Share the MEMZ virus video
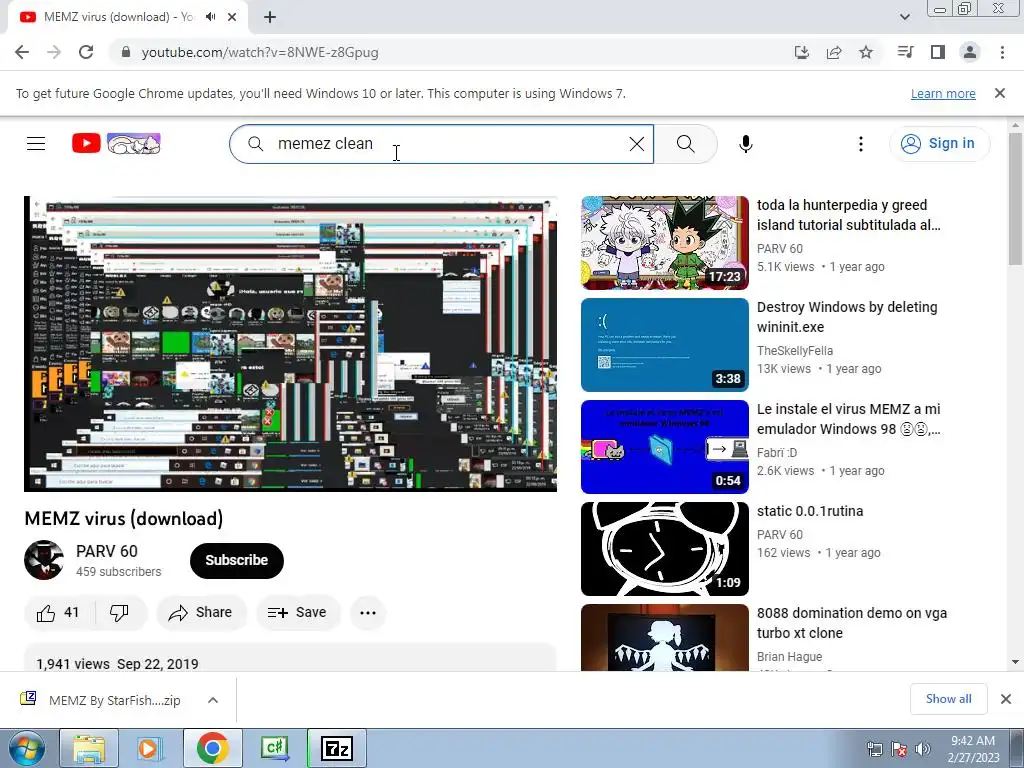The image size is (1024, 768). click(x=201, y=613)
